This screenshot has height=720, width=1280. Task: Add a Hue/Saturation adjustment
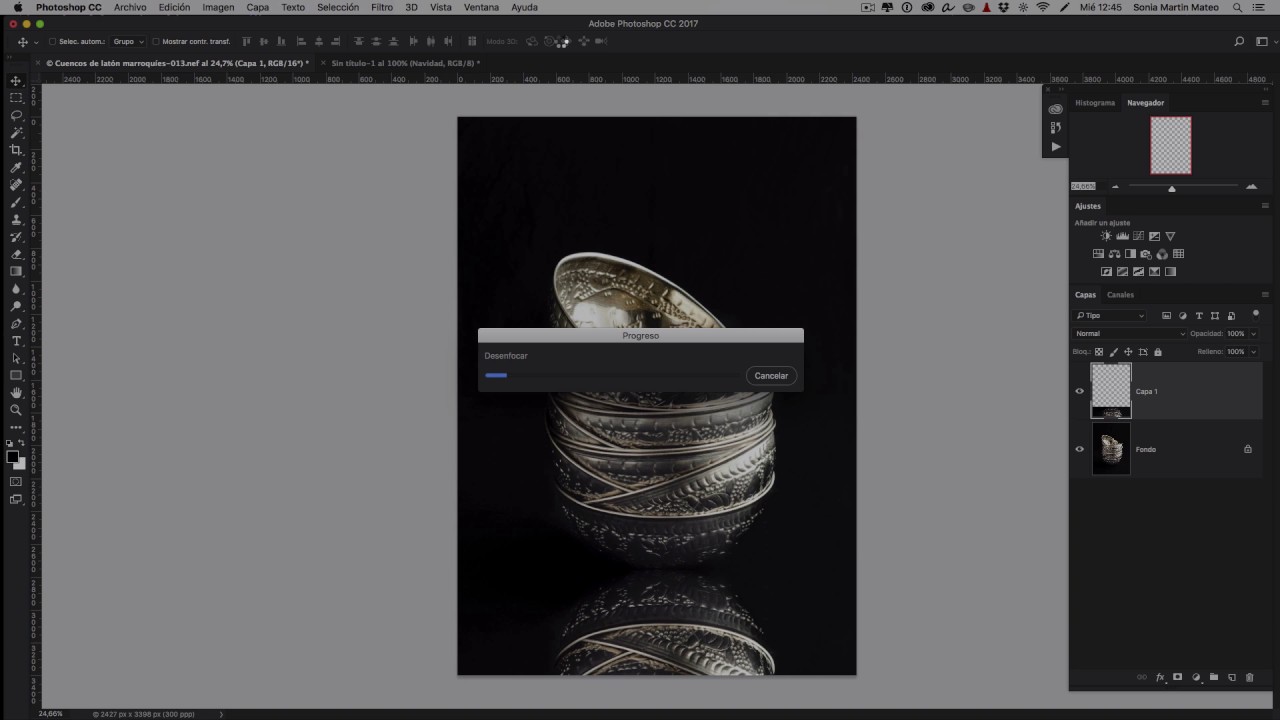click(1098, 254)
